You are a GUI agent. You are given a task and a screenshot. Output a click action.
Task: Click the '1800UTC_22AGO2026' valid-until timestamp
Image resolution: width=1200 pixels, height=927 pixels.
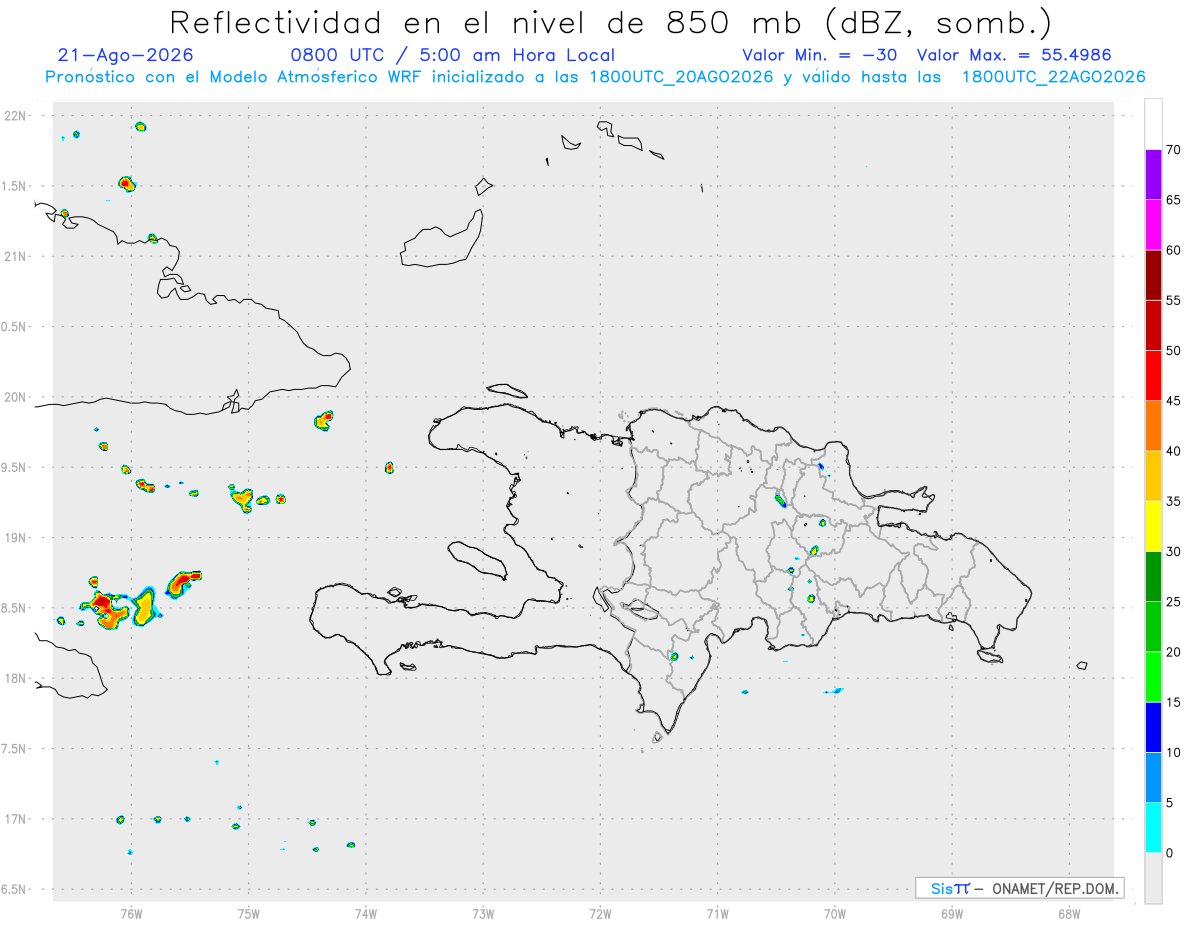(1054, 77)
